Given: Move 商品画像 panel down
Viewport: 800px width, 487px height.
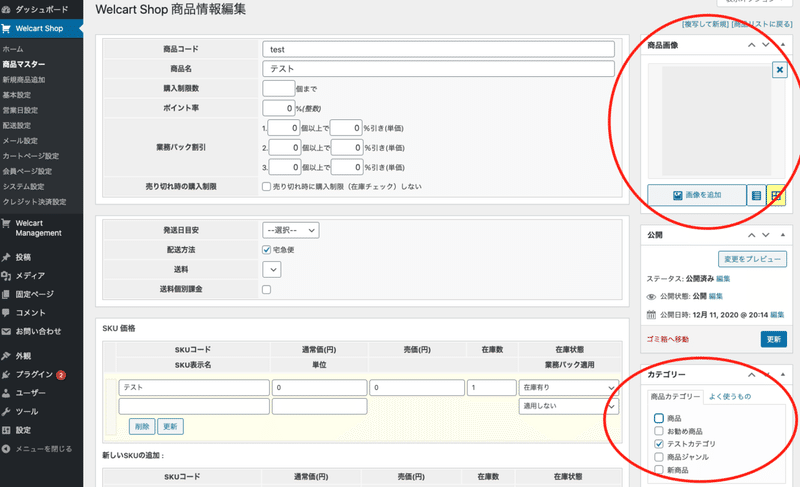Looking at the screenshot, I should (x=766, y=45).
